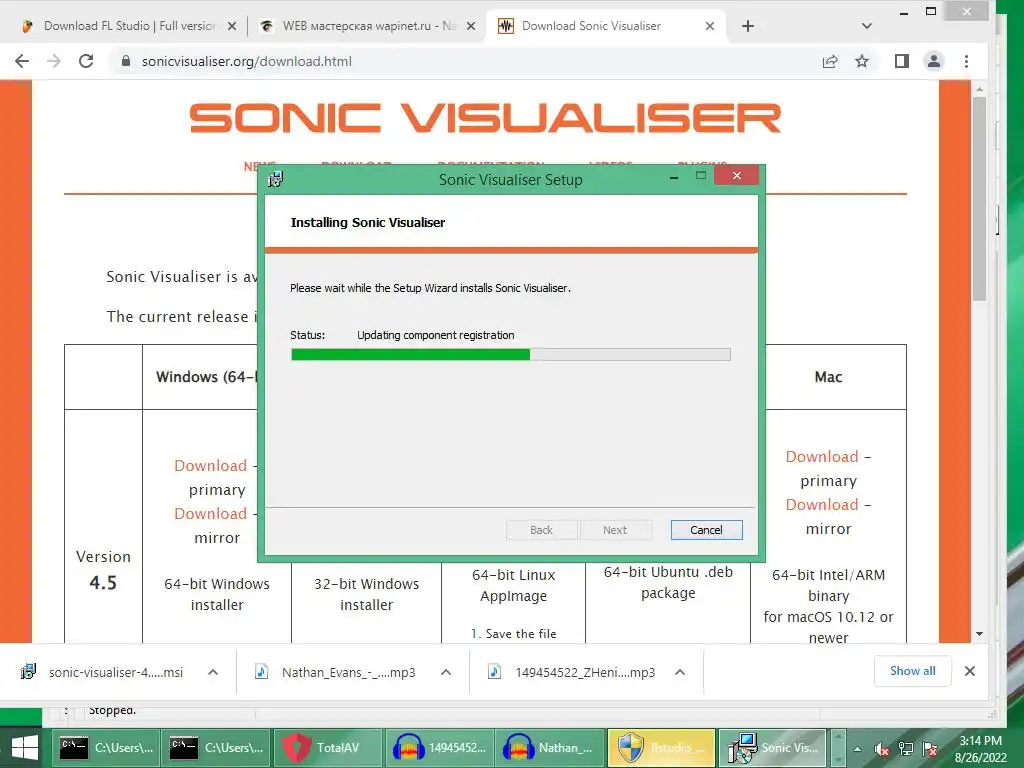Open the browser side panel icon
Image resolution: width=1024 pixels, height=768 pixels.
(x=902, y=61)
